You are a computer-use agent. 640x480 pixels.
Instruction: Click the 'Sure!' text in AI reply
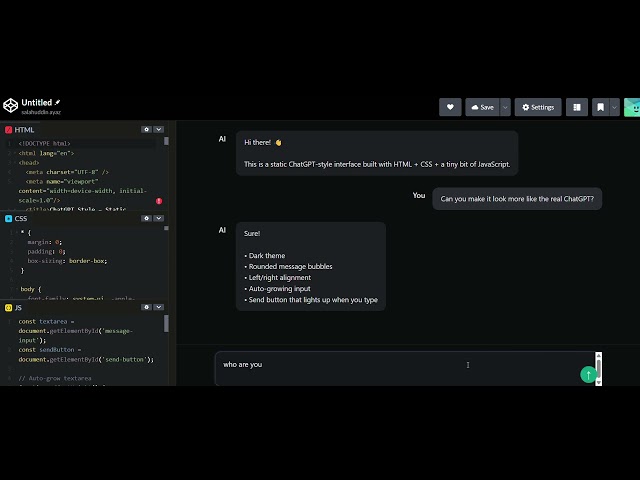252,233
